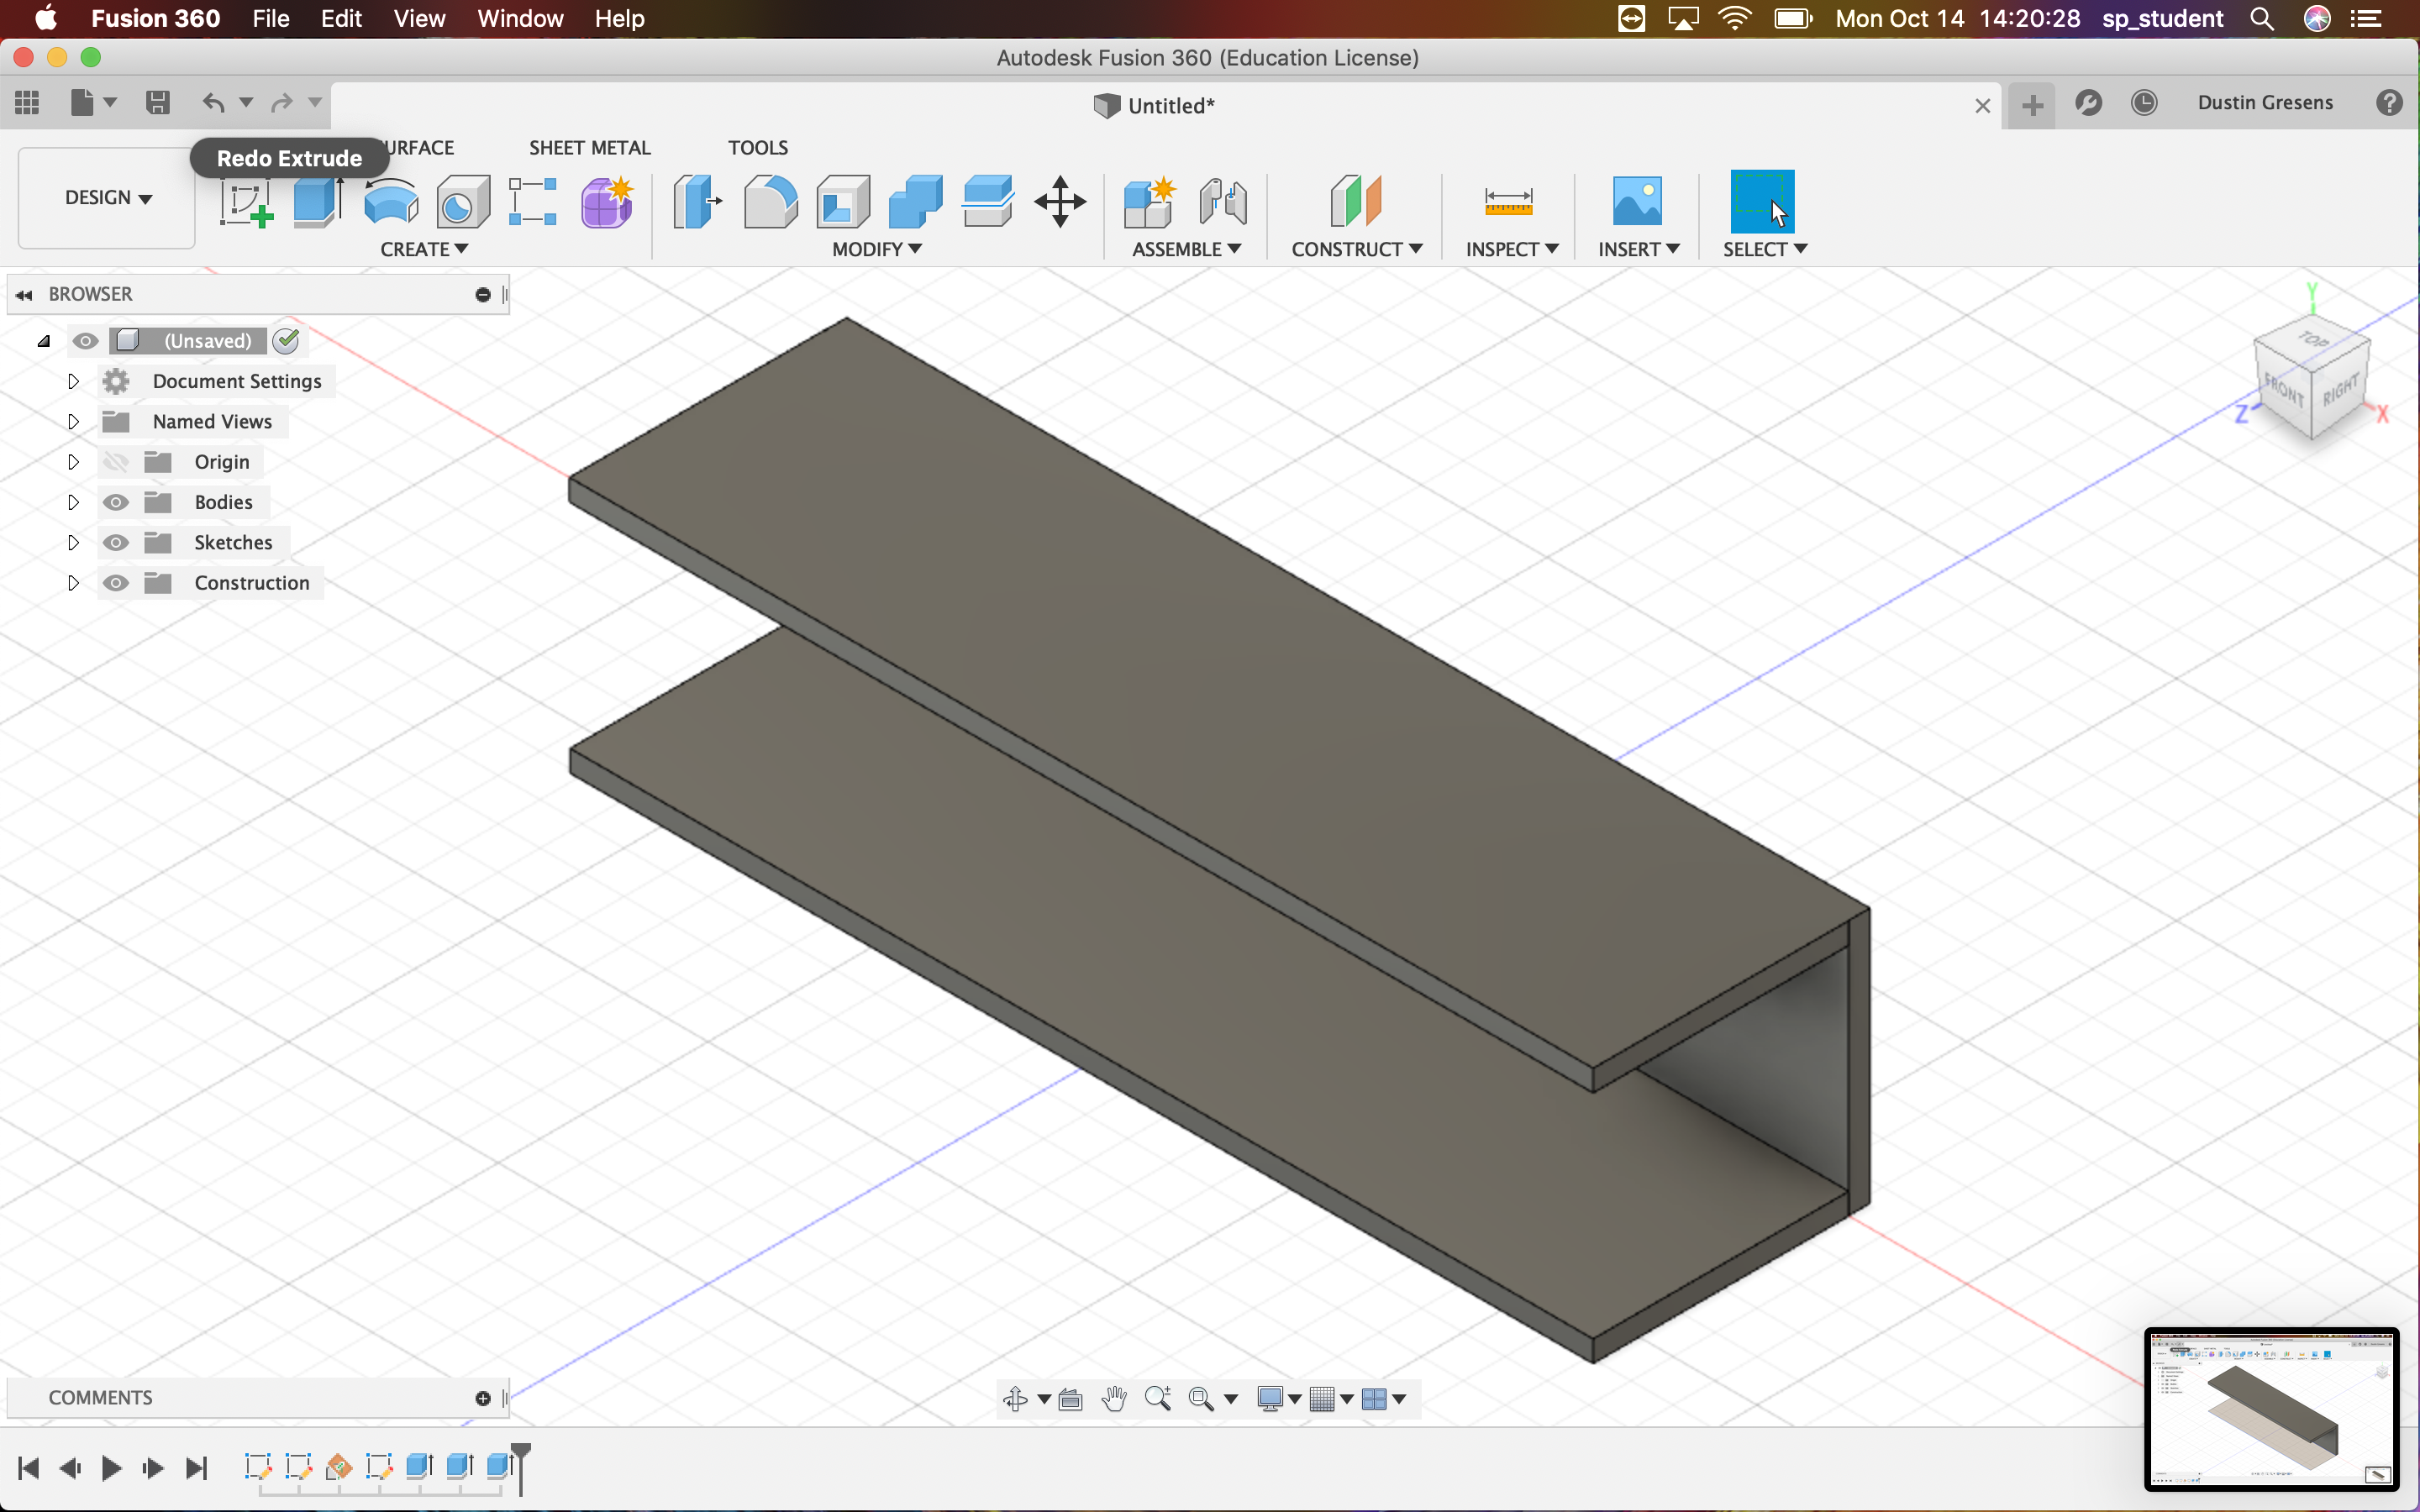
Task: Select the Combine tool icon
Action: [913, 198]
